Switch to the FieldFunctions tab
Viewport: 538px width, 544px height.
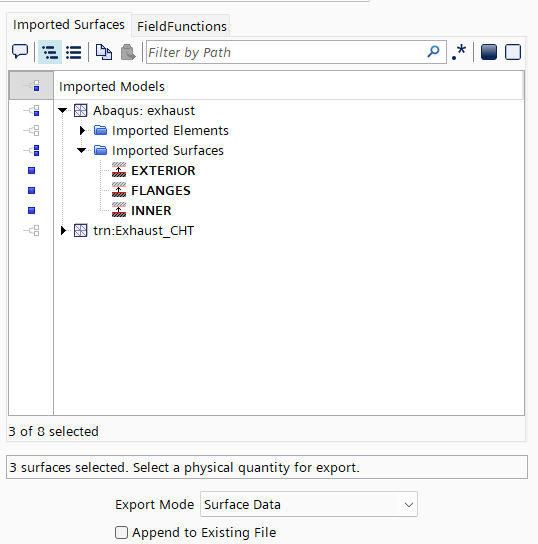click(182, 26)
